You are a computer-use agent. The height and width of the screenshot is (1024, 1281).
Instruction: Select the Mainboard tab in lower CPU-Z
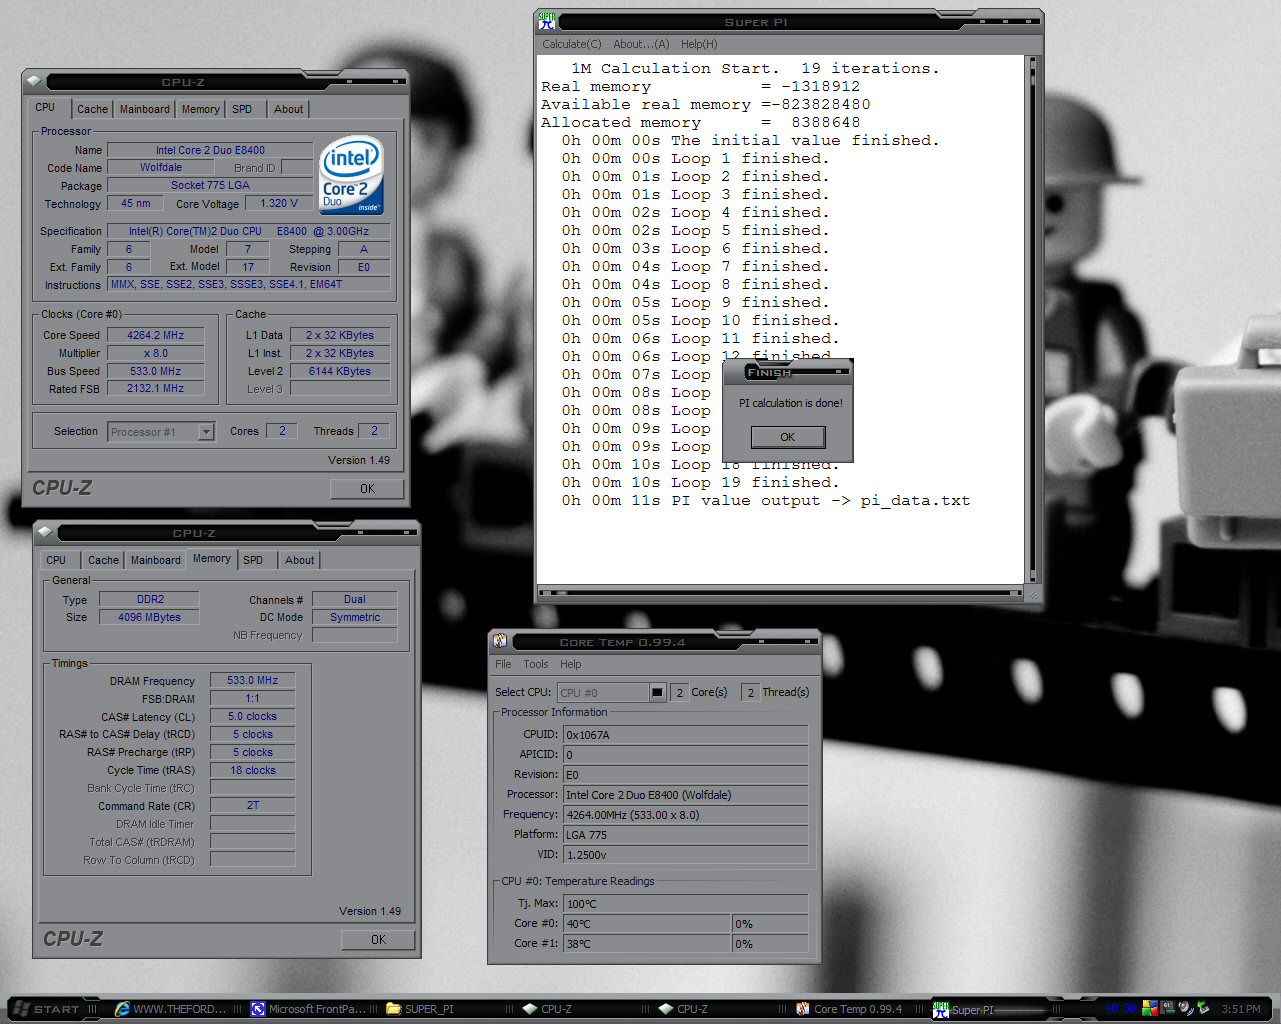(x=156, y=560)
